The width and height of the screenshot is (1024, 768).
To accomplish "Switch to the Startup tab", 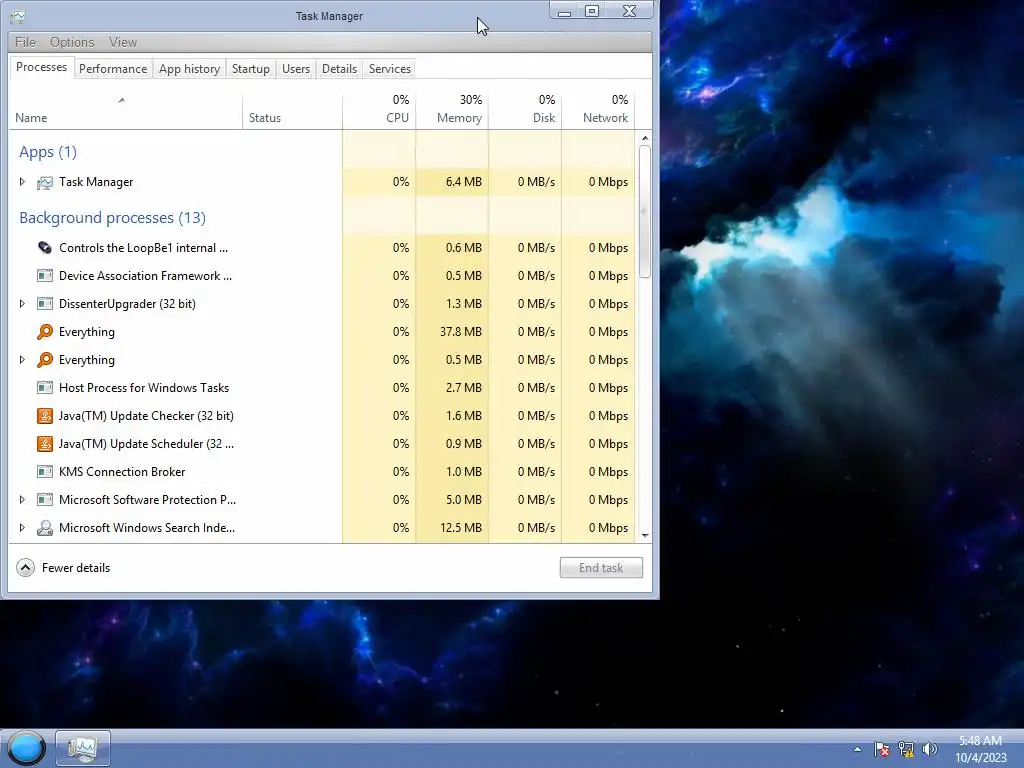I will tap(251, 69).
